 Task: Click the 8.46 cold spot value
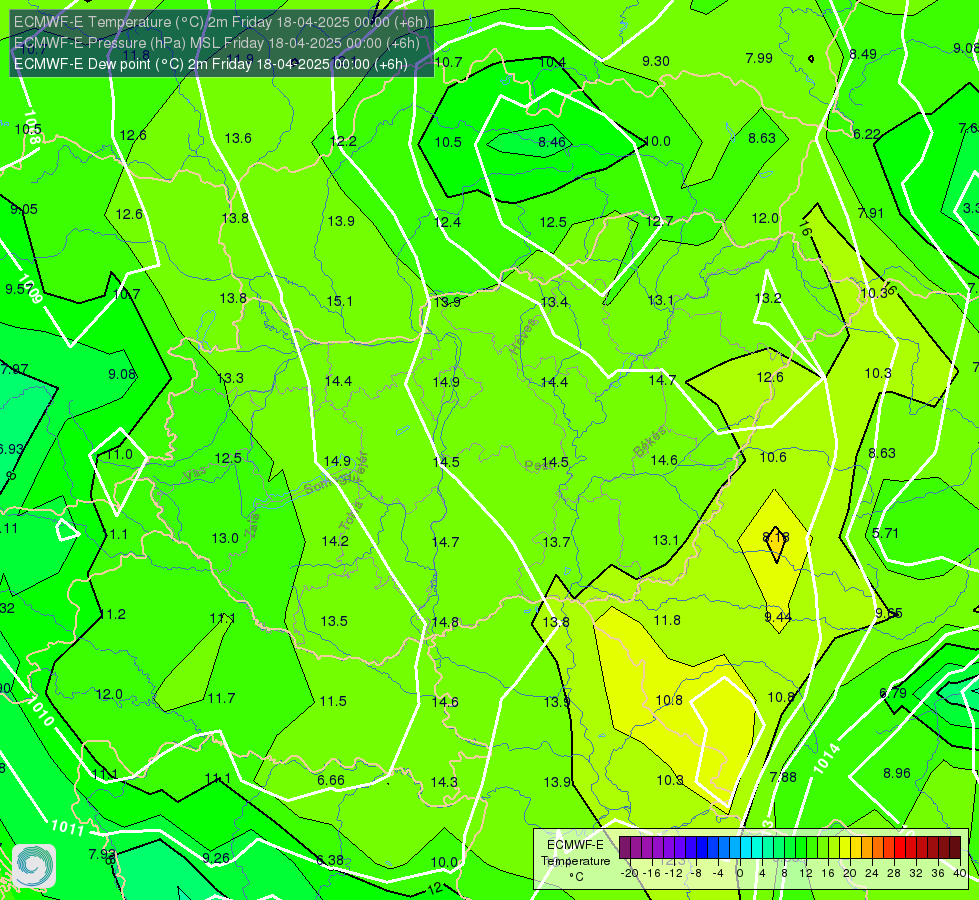[552, 142]
